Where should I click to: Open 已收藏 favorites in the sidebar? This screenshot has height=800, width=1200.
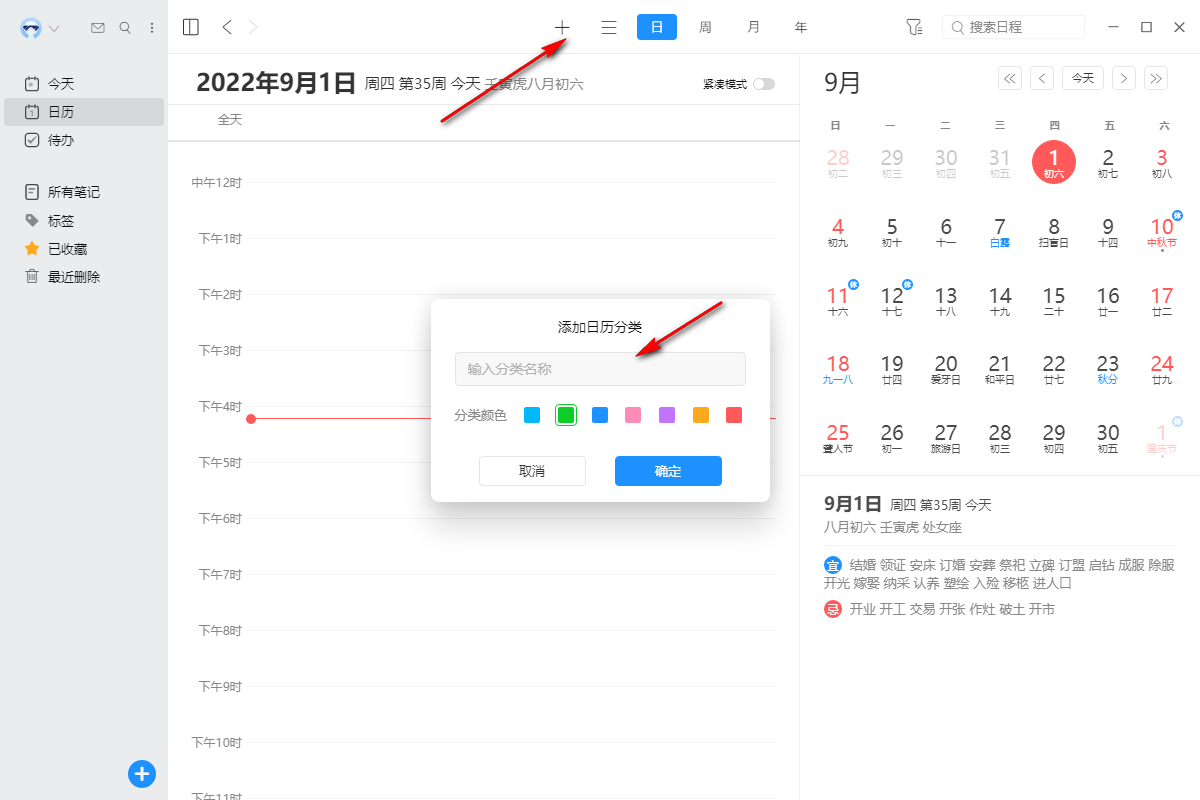84,248
